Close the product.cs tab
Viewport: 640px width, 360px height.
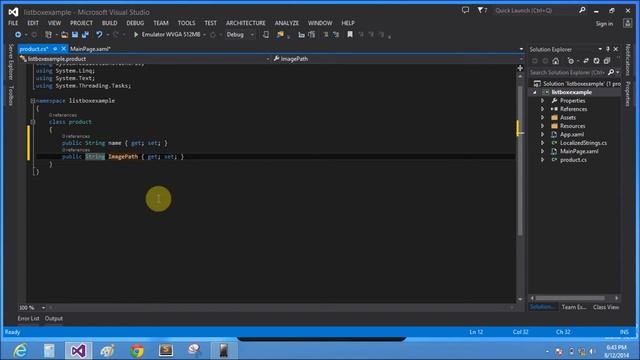[63, 49]
